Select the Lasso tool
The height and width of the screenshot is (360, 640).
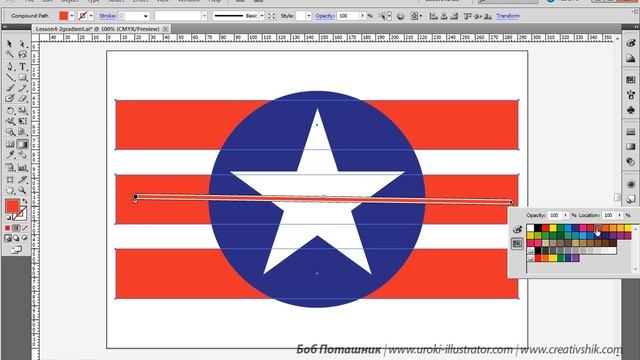(22, 55)
